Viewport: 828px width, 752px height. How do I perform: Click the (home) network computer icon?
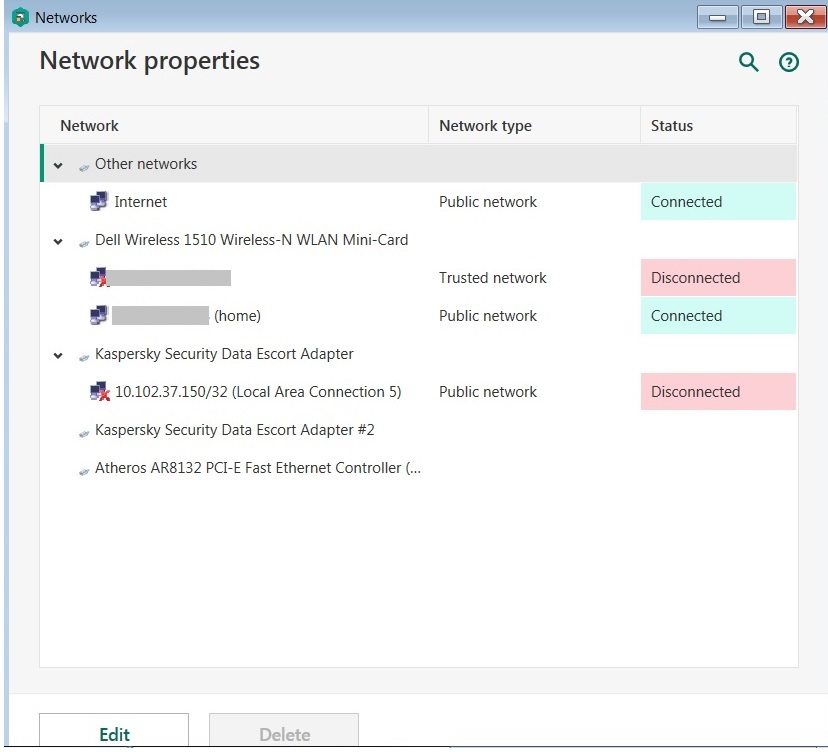pyautogui.click(x=99, y=316)
